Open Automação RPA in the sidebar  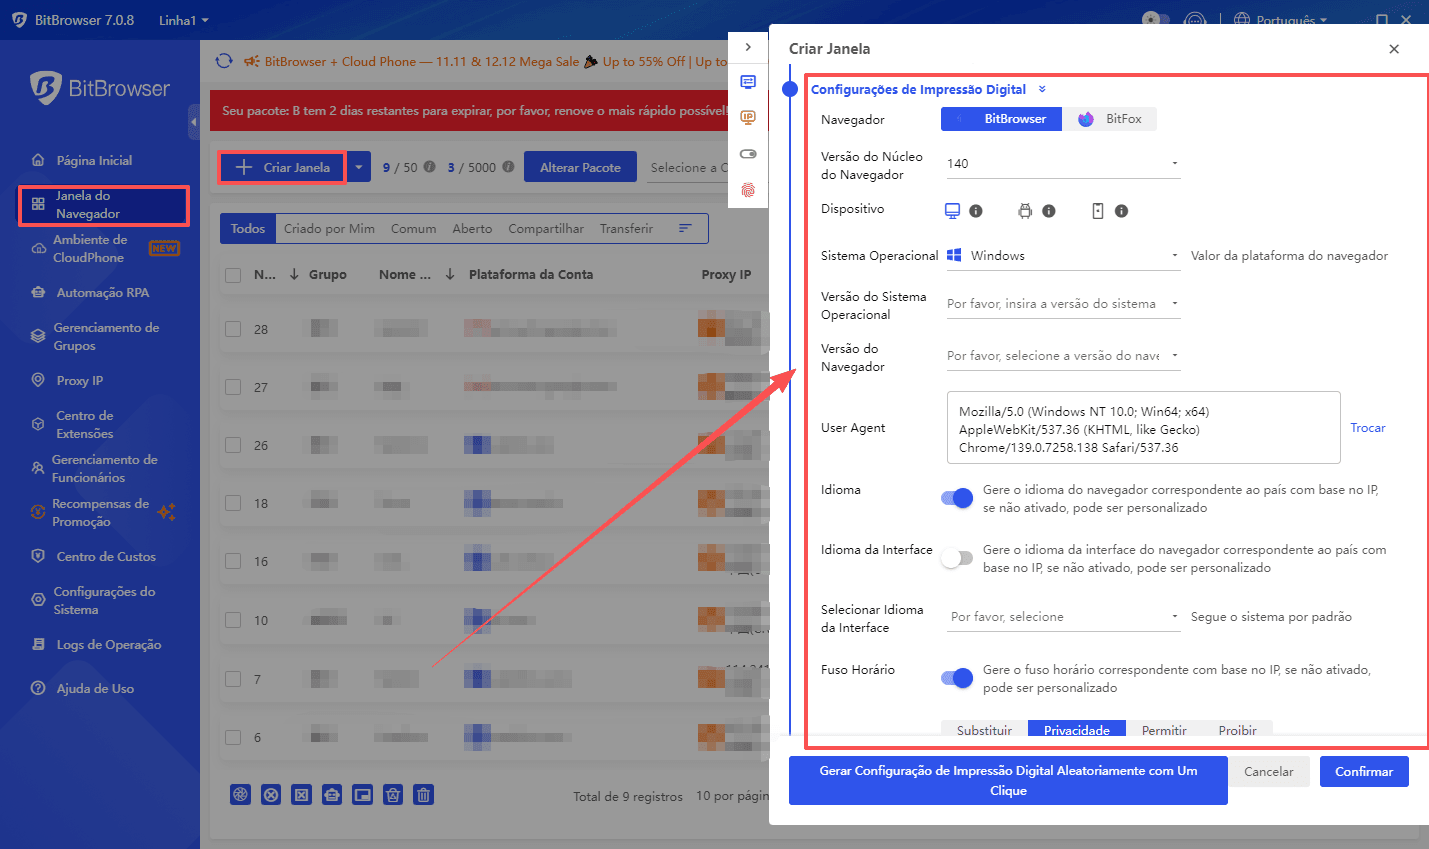pos(102,293)
